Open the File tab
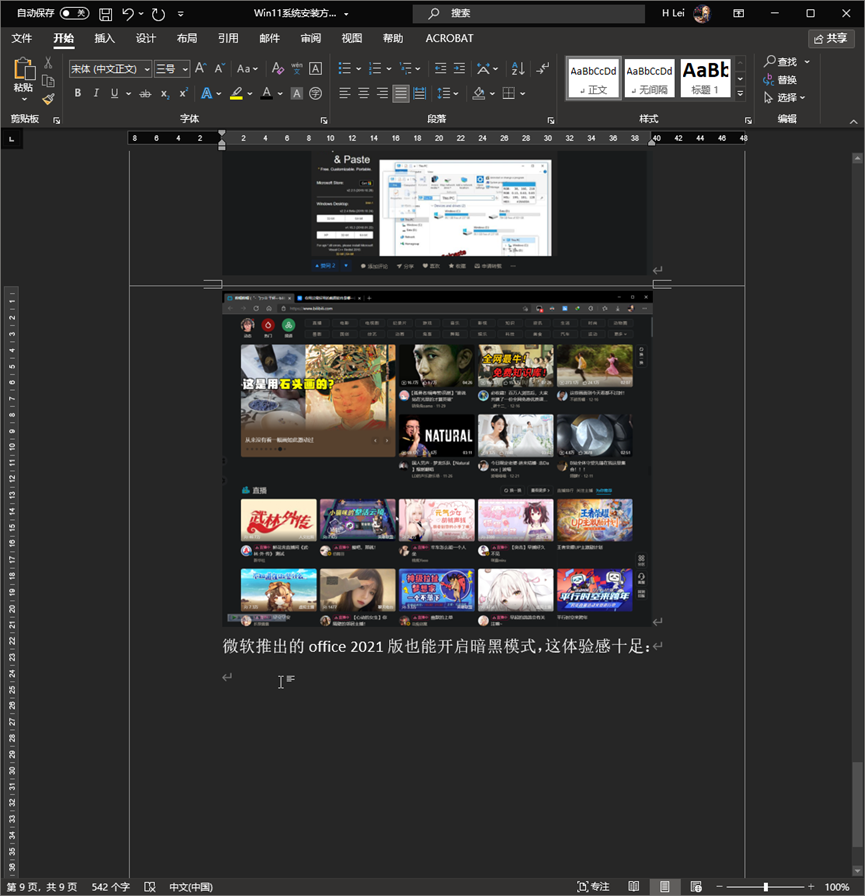Viewport: 865px width, 896px height. (x=22, y=38)
